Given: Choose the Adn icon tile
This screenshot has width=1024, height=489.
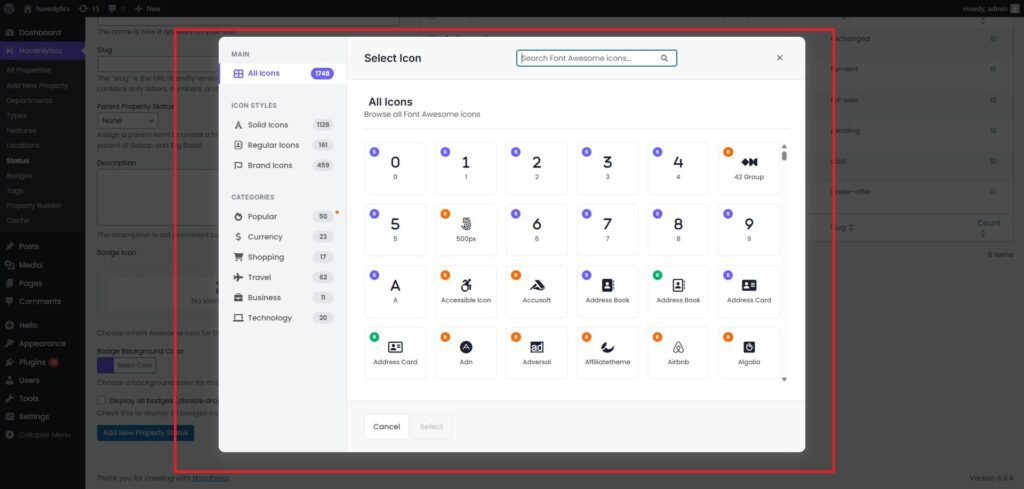Looking at the screenshot, I should click(466, 352).
